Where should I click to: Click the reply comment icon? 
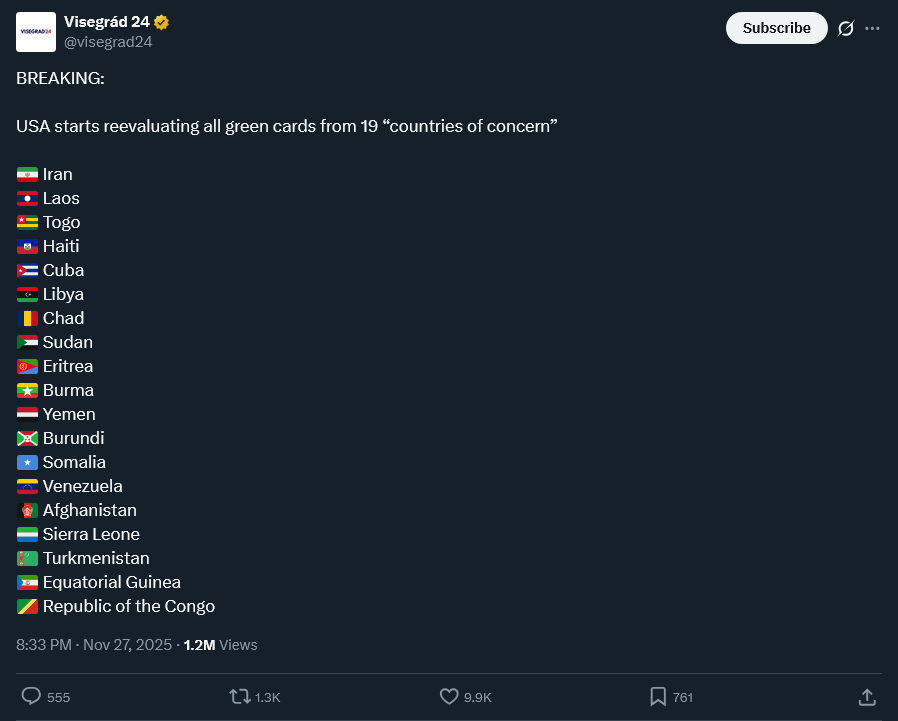click(31, 696)
